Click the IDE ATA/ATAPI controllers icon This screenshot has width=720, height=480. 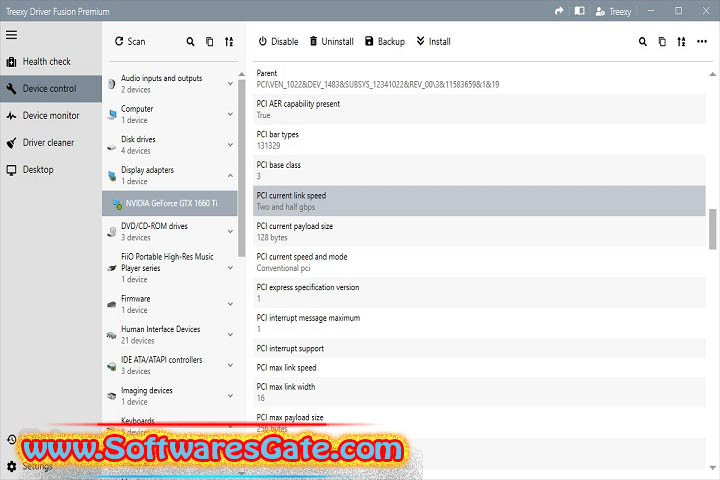[x=112, y=366]
